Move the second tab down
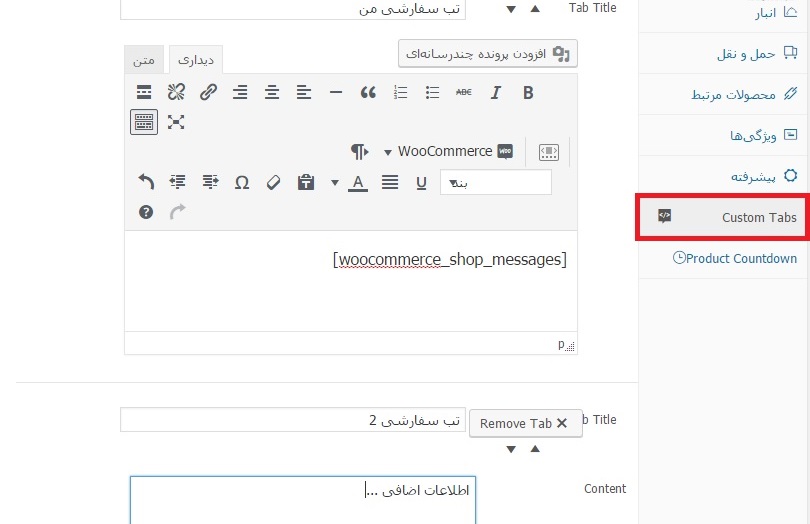Viewport: 810px width, 524px height. [511, 449]
